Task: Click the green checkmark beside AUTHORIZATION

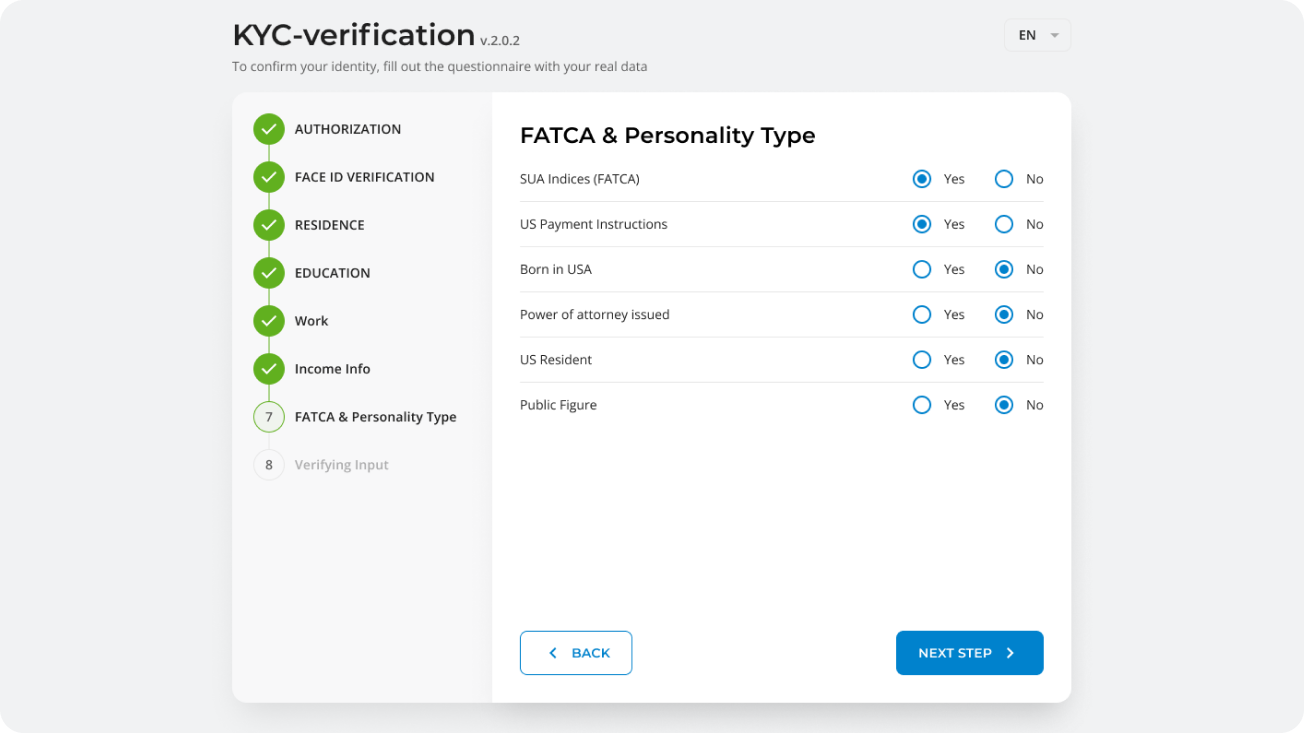Action: click(268, 129)
